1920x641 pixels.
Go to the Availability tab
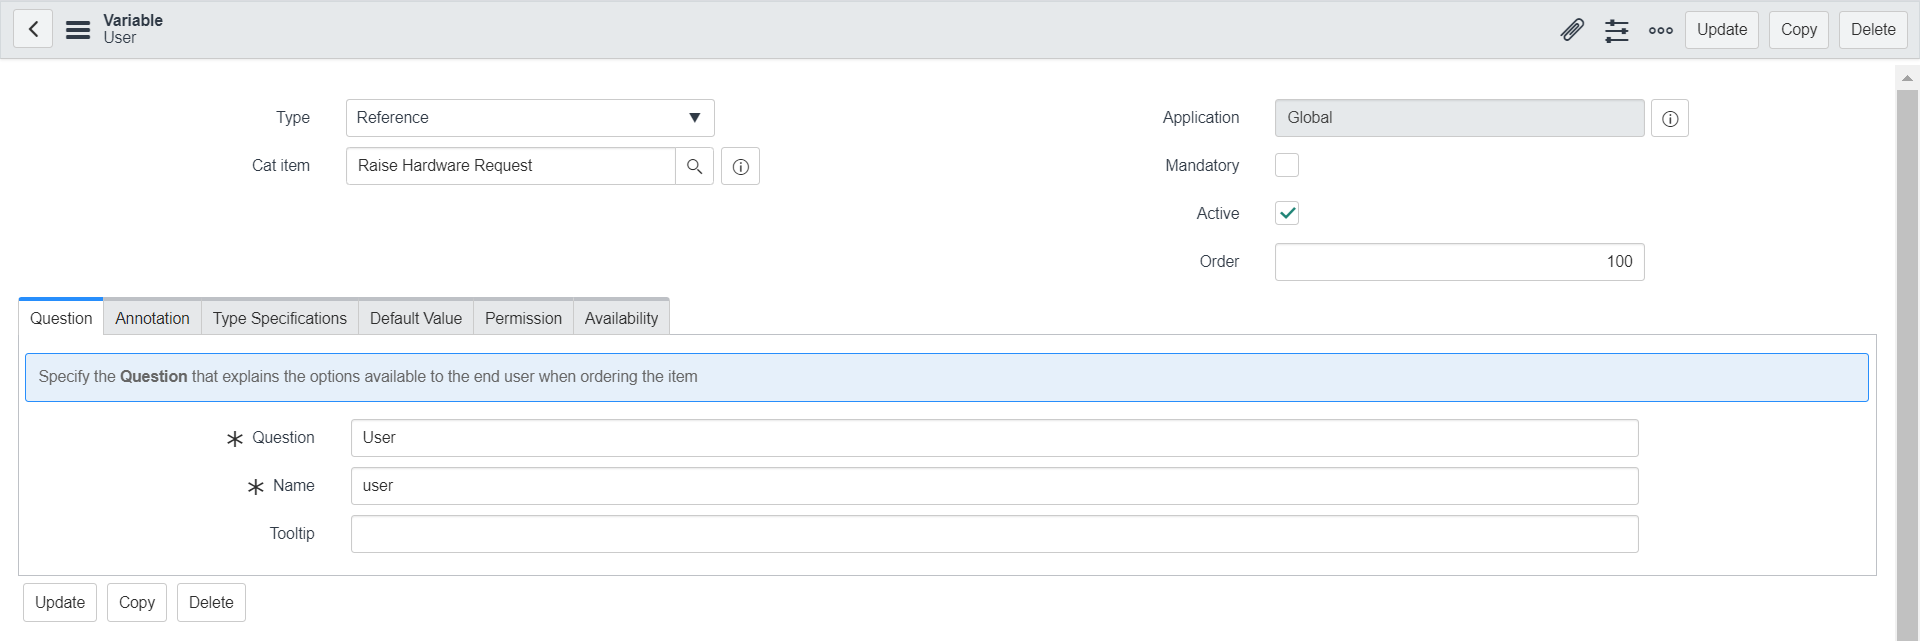click(x=621, y=318)
